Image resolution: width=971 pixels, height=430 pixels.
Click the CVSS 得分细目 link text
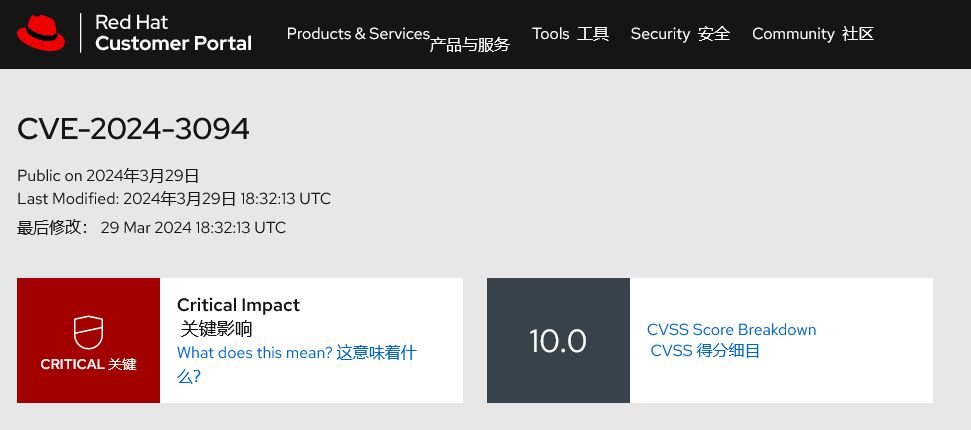[x=705, y=351]
